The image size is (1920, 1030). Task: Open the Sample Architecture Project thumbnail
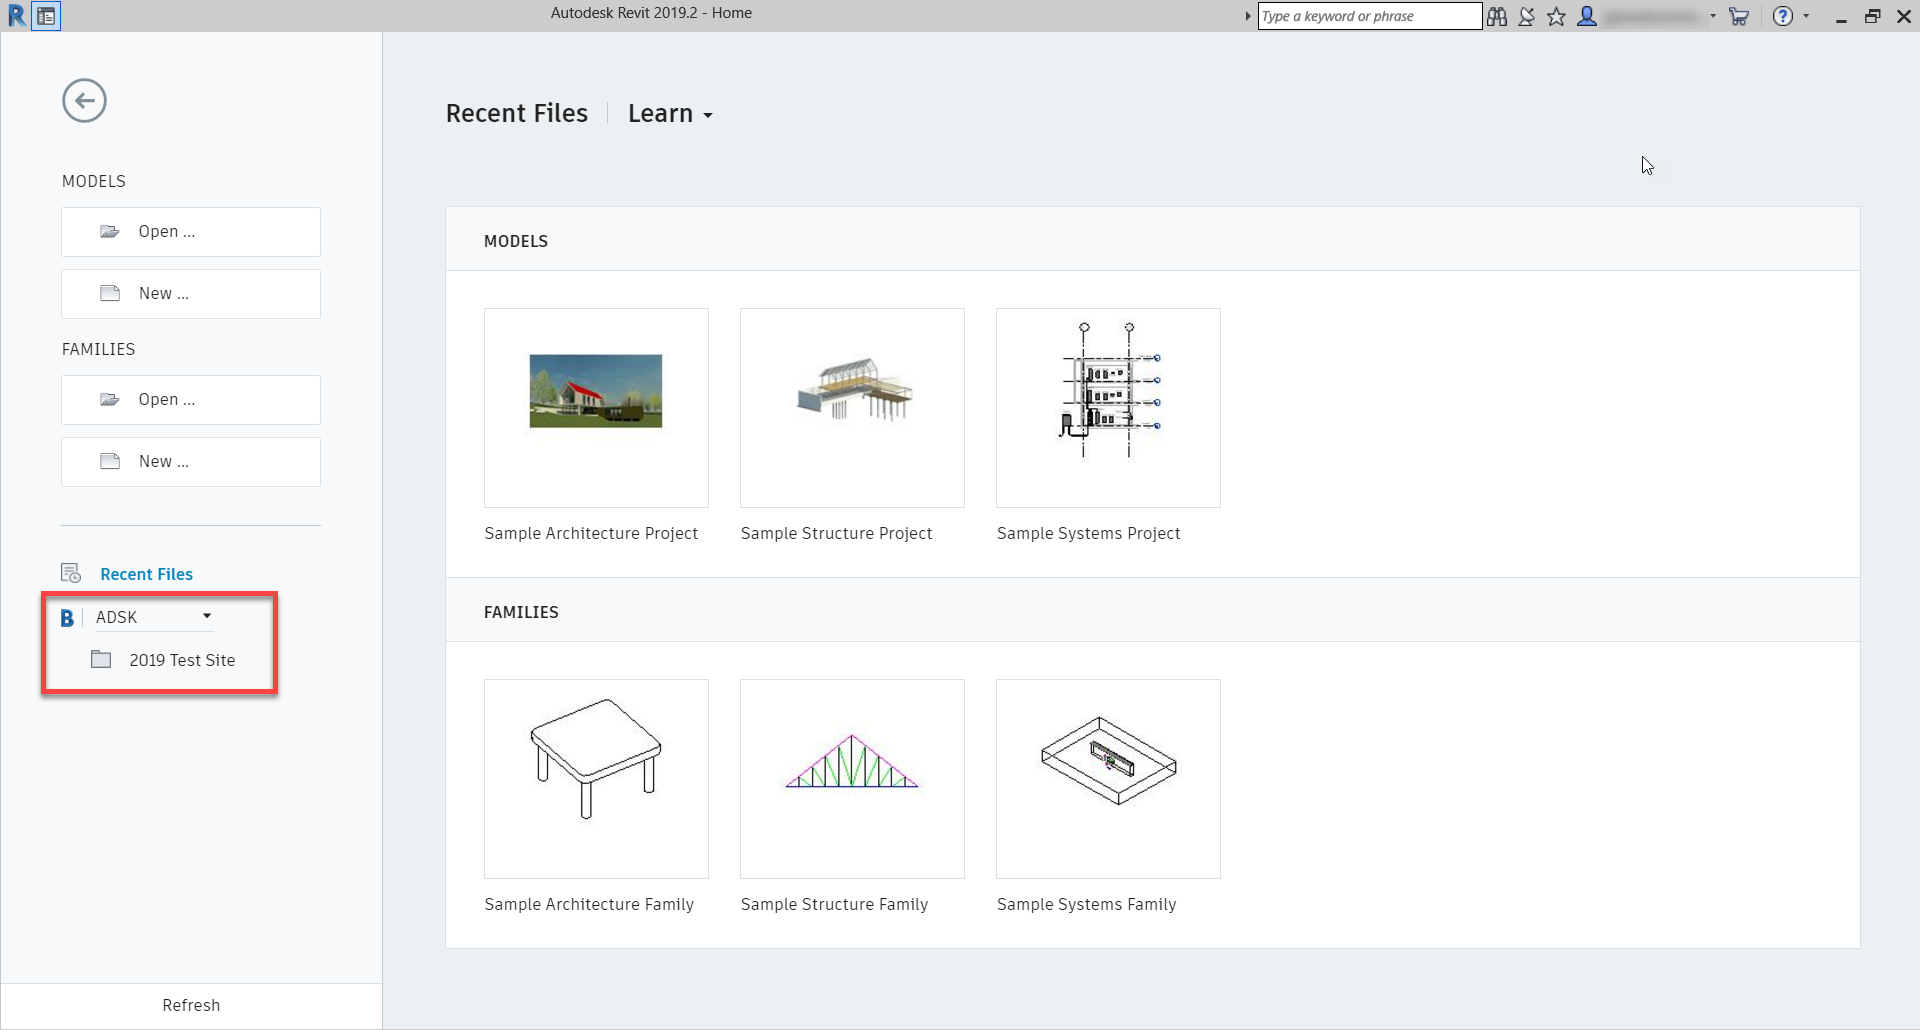pyautogui.click(x=596, y=408)
